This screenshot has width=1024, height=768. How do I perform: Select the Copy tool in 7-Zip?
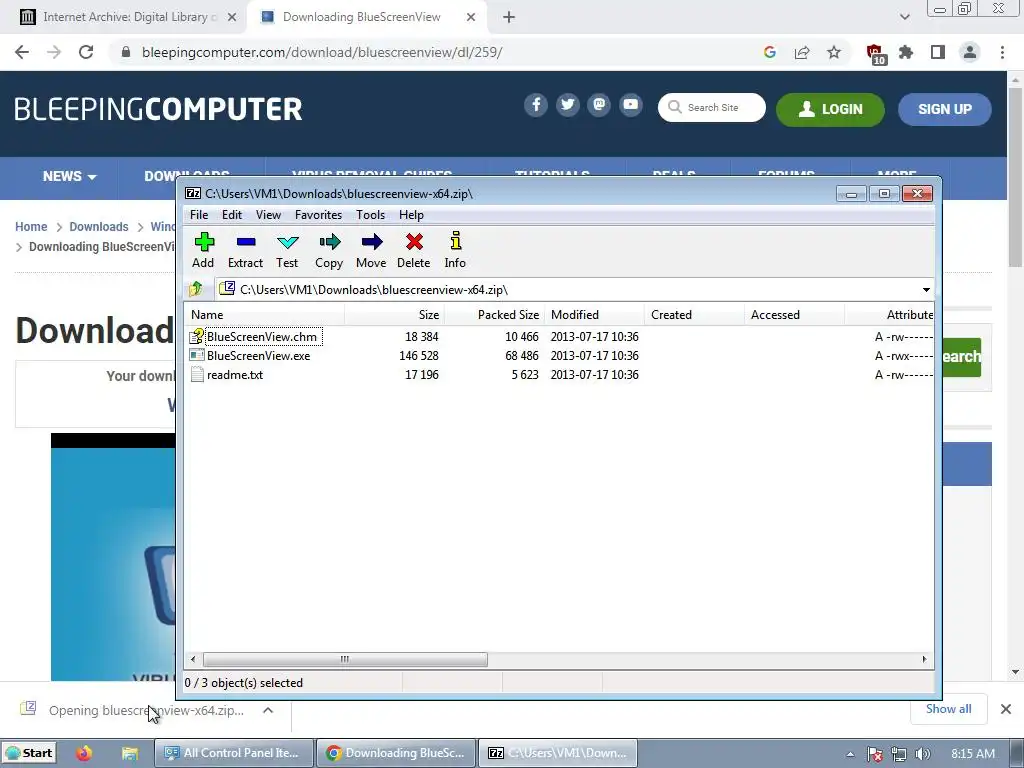(x=329, y=250)
